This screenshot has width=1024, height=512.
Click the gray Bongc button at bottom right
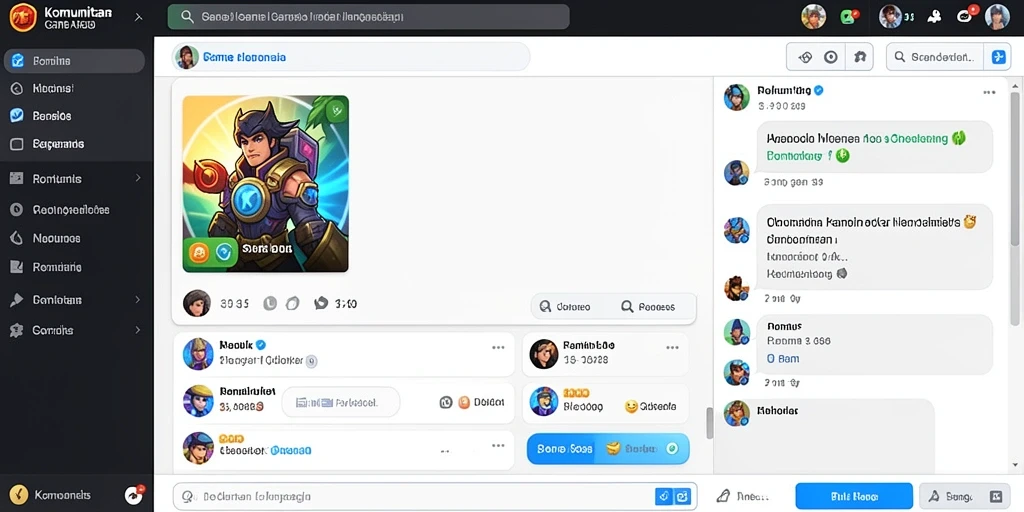click(x=965, y=496)
